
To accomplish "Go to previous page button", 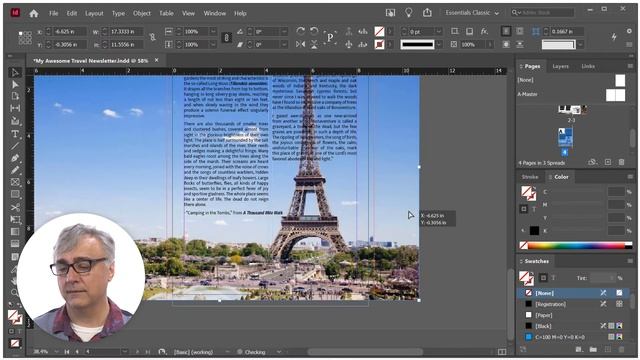I will tap(77, 351).
